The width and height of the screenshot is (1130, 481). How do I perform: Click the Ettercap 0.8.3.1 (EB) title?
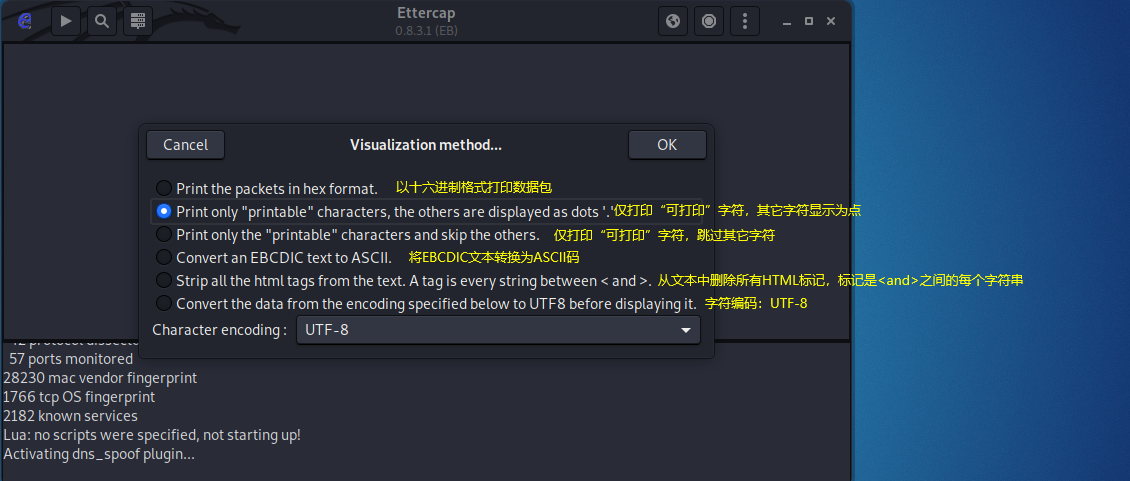[427, 21]
